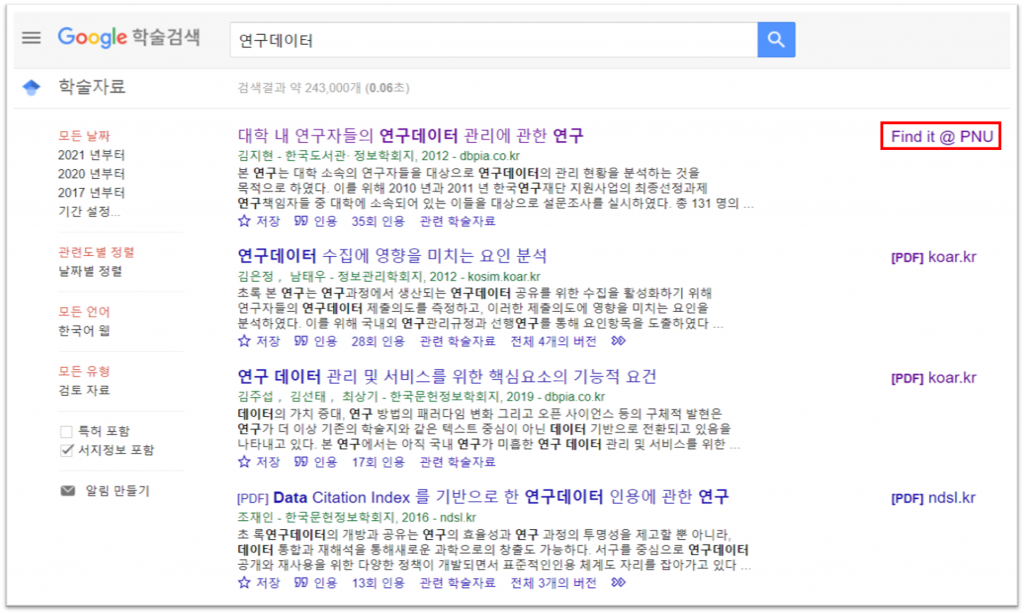Uncheck the 서지정보 포함 checkbox

67,450
